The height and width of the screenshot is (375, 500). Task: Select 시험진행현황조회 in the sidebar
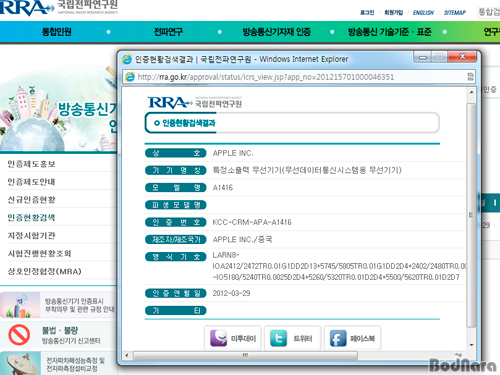click(39, 254)
